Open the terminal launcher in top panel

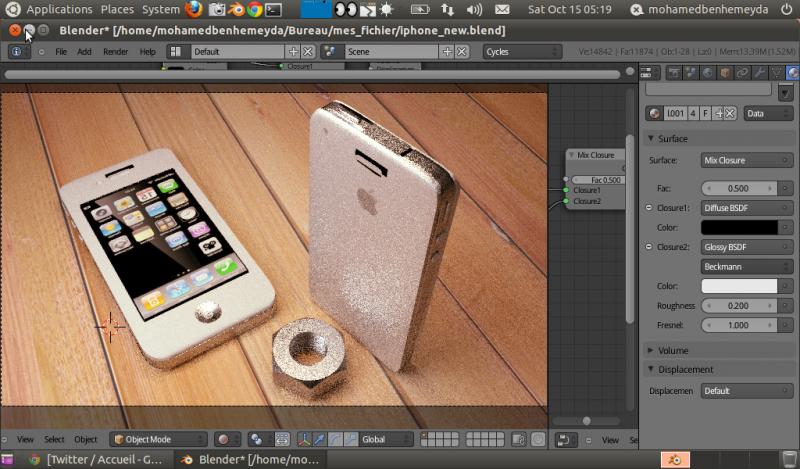[x=273, y=9]
